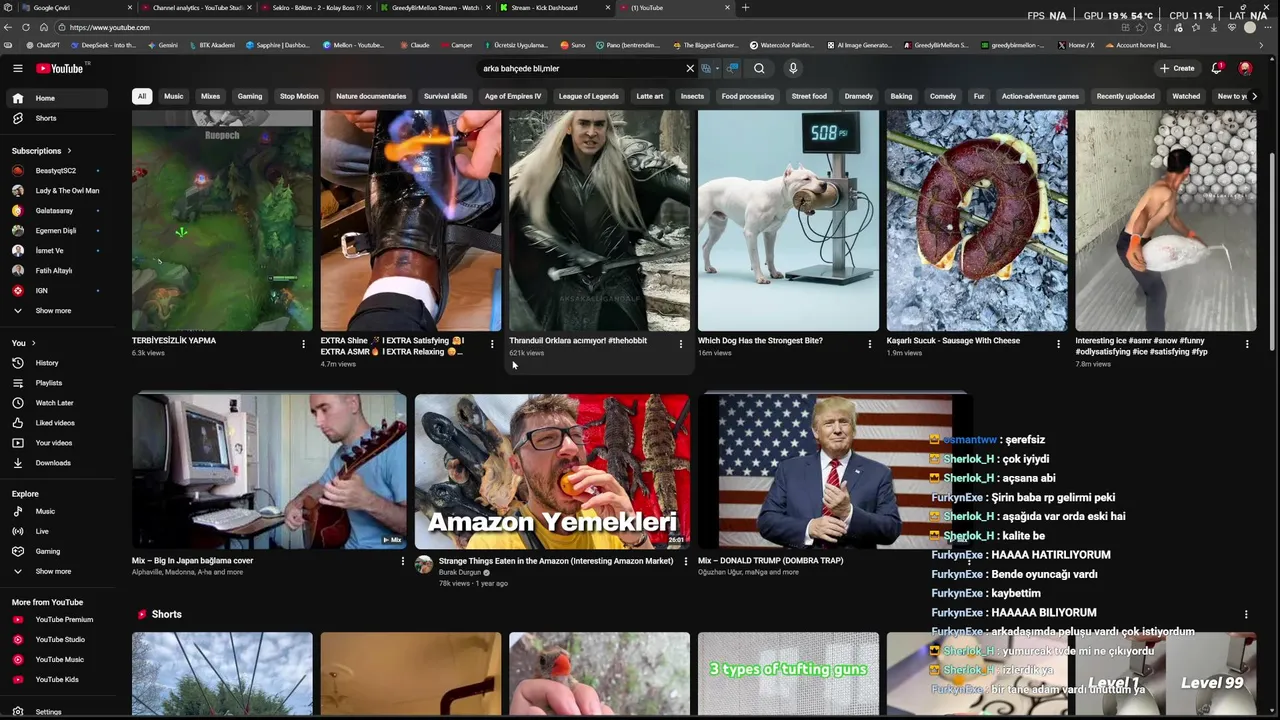
Task: Open options for Big In Japan mix
Action: click(403, 562)
